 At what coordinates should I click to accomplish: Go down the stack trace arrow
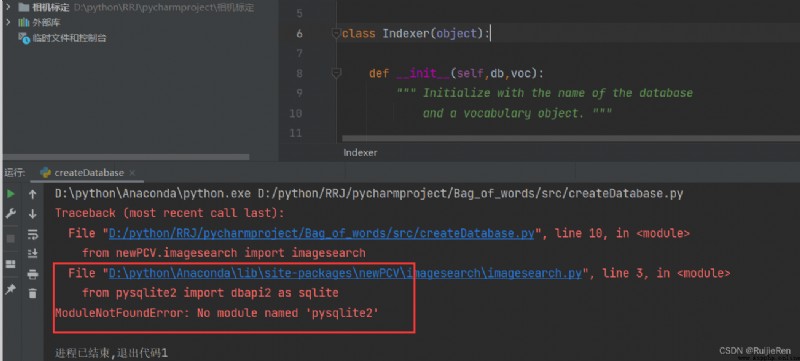(x=33, y=214)
